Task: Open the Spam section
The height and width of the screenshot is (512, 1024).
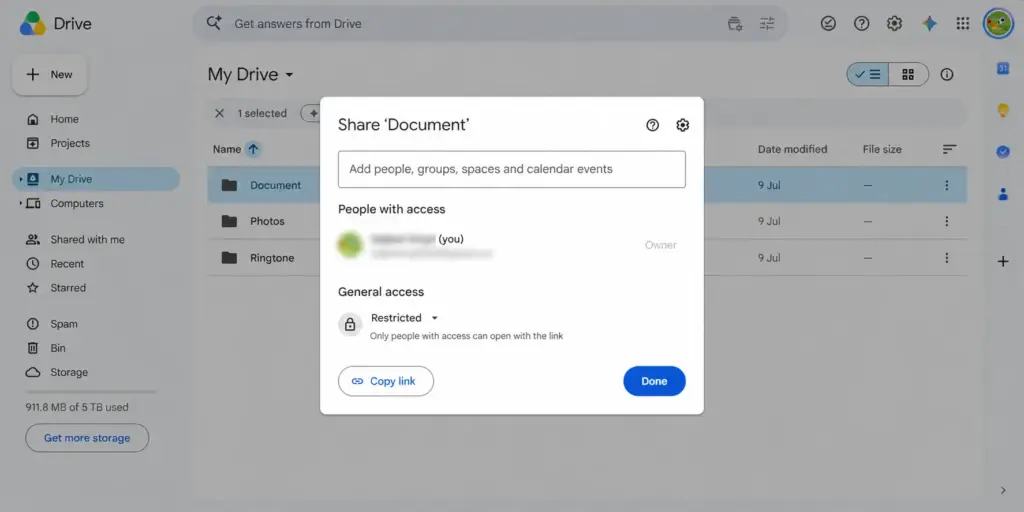Action: [64, 324]
